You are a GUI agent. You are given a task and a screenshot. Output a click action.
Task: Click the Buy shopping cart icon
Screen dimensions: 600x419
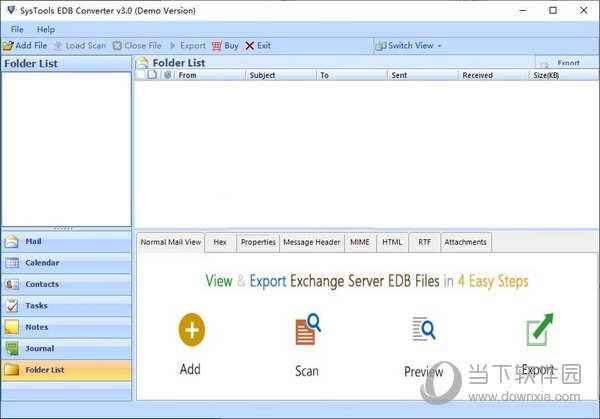tap(217, 46)
